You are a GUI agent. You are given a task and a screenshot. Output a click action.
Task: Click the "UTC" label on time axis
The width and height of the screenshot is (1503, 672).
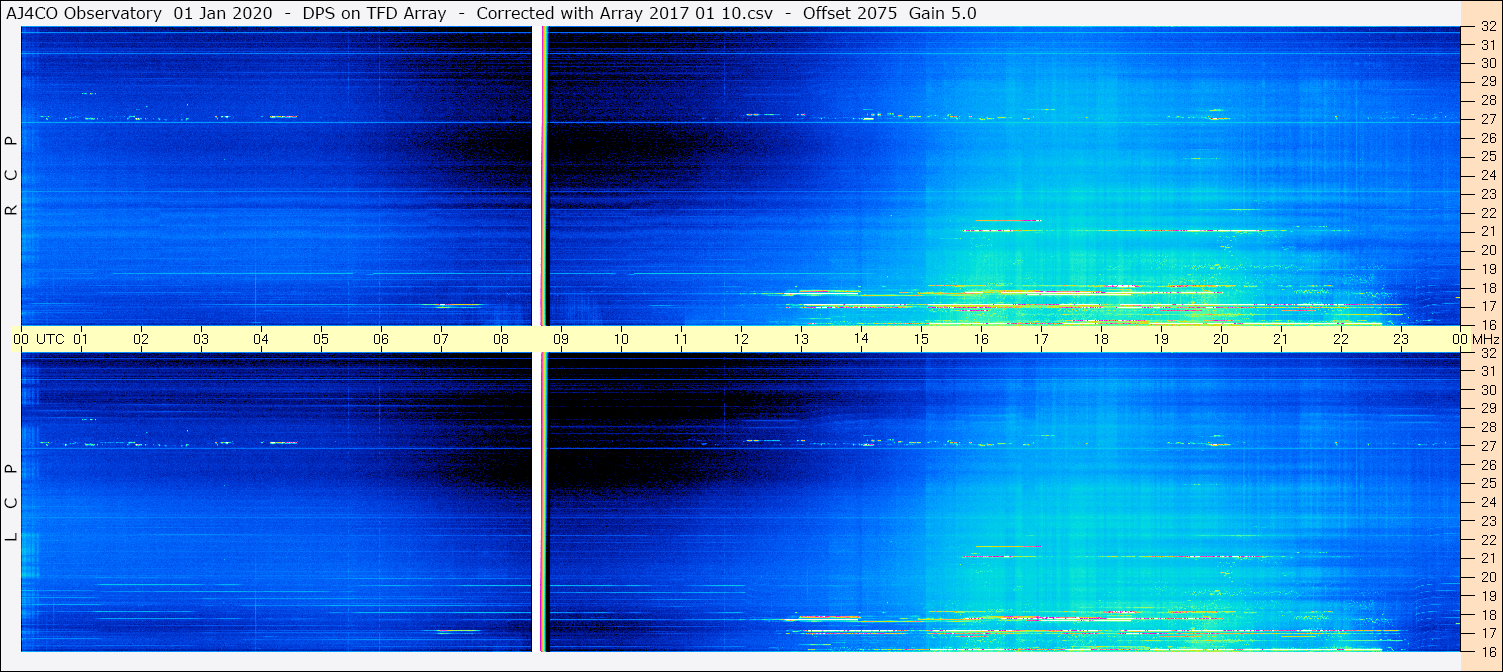point(50,339)
